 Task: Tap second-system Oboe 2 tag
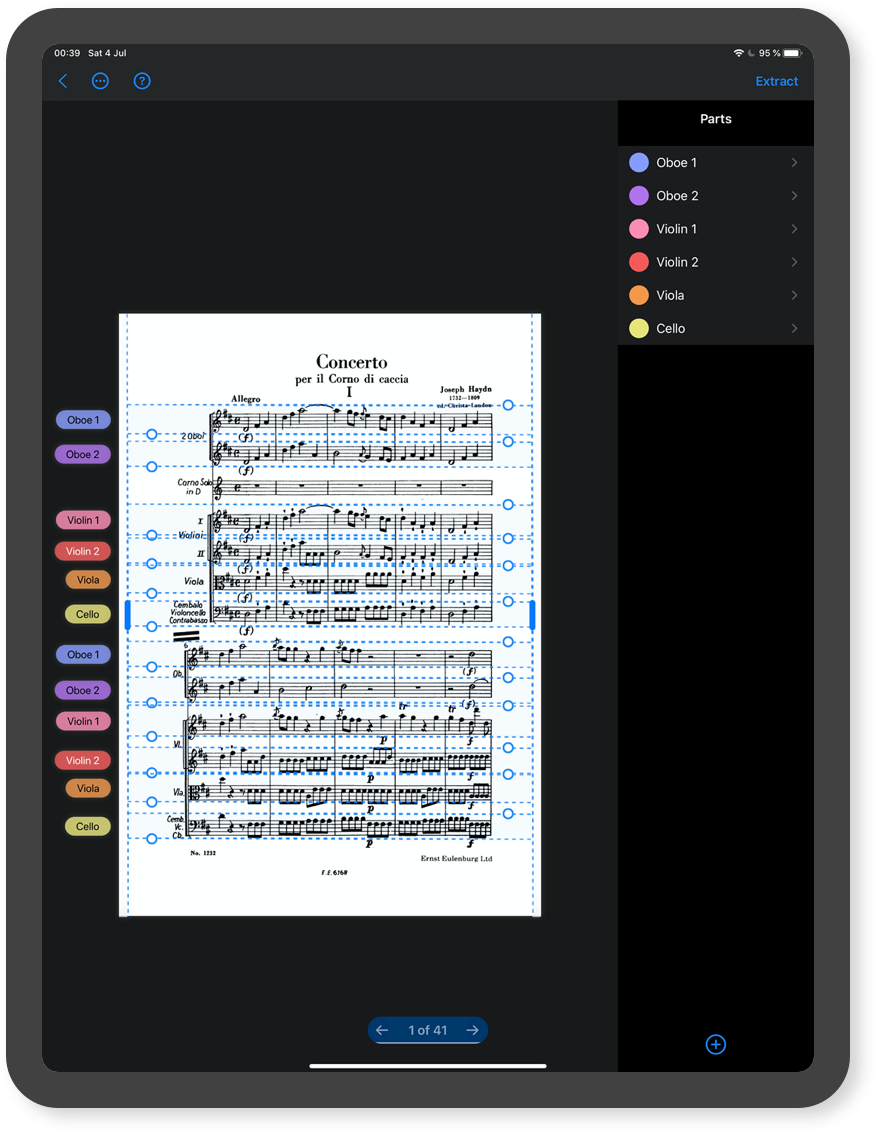click(83, 691)
